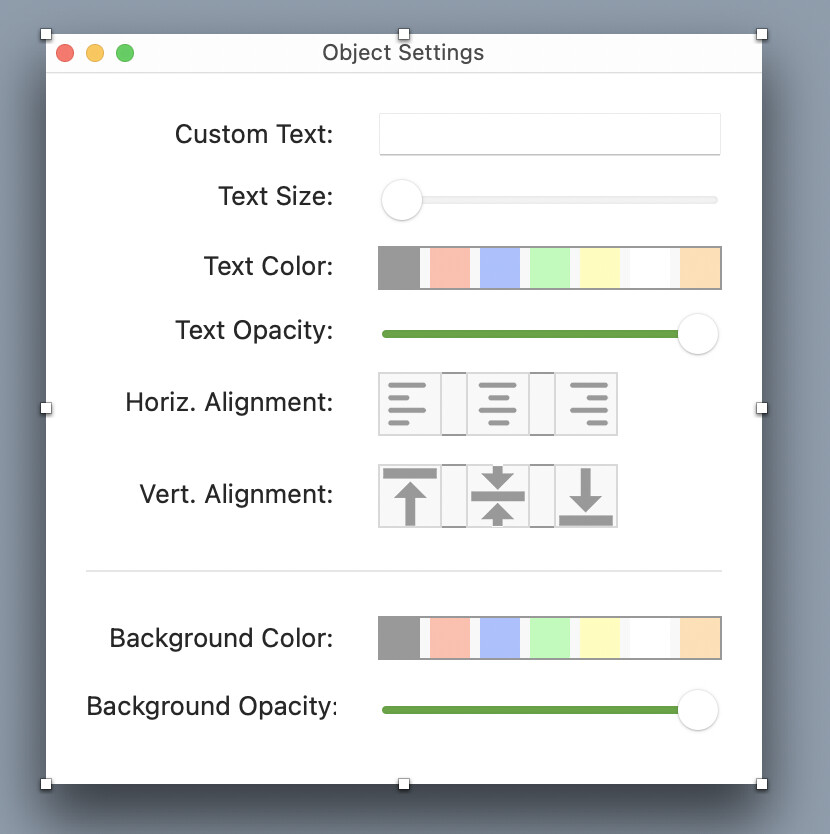This screenshot has height=834, width=830.
Task: Click the Custom Text input field
Action: 549,134
